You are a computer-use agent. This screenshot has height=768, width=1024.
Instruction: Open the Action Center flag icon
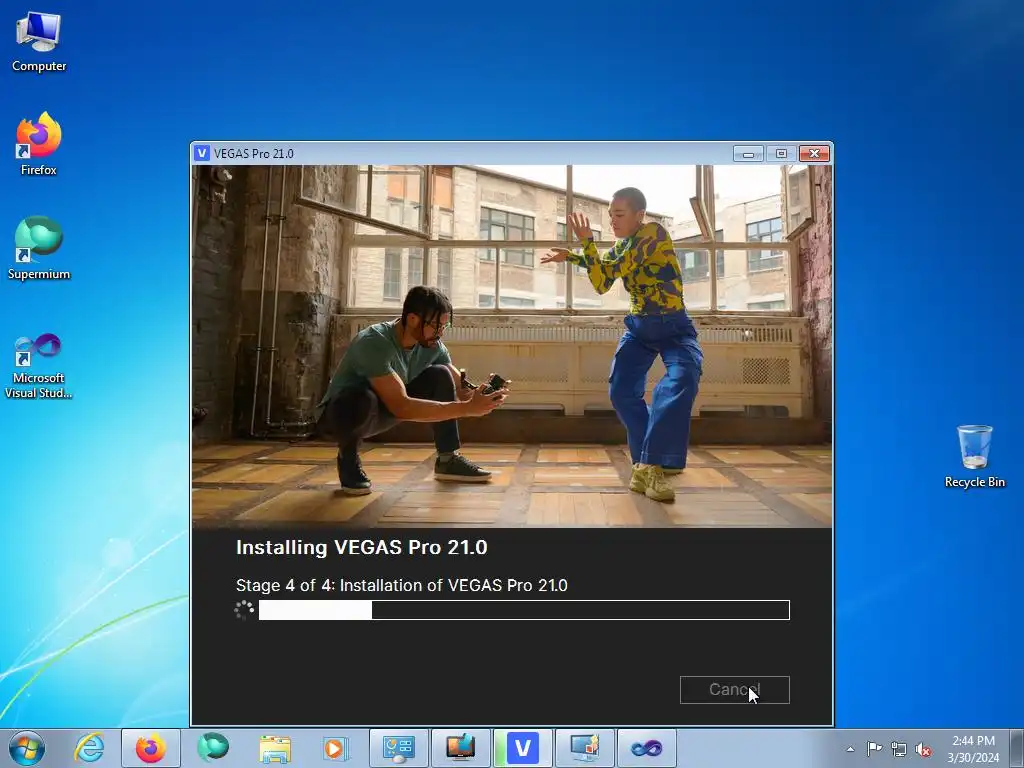click(x=874, y=749)
